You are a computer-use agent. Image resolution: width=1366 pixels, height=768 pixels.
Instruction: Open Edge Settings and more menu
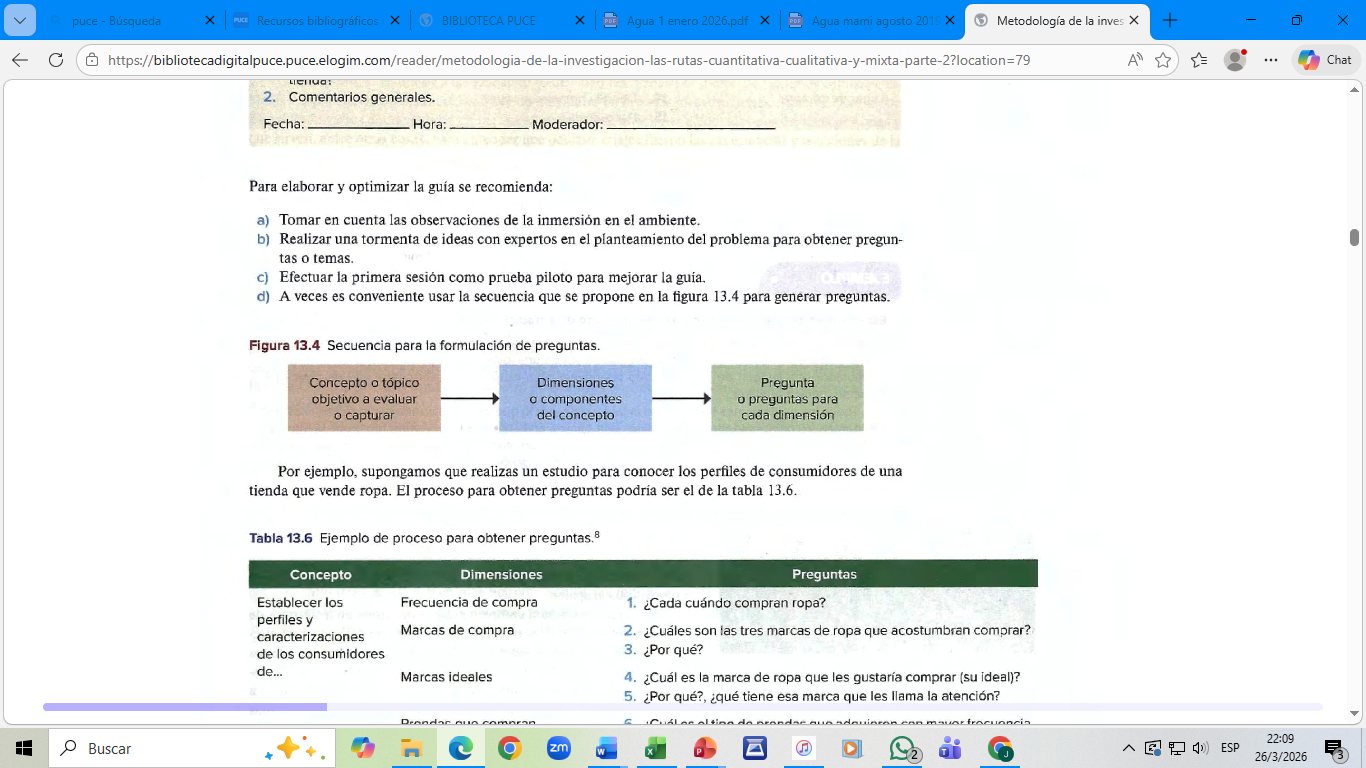(x=1271, y=60)
